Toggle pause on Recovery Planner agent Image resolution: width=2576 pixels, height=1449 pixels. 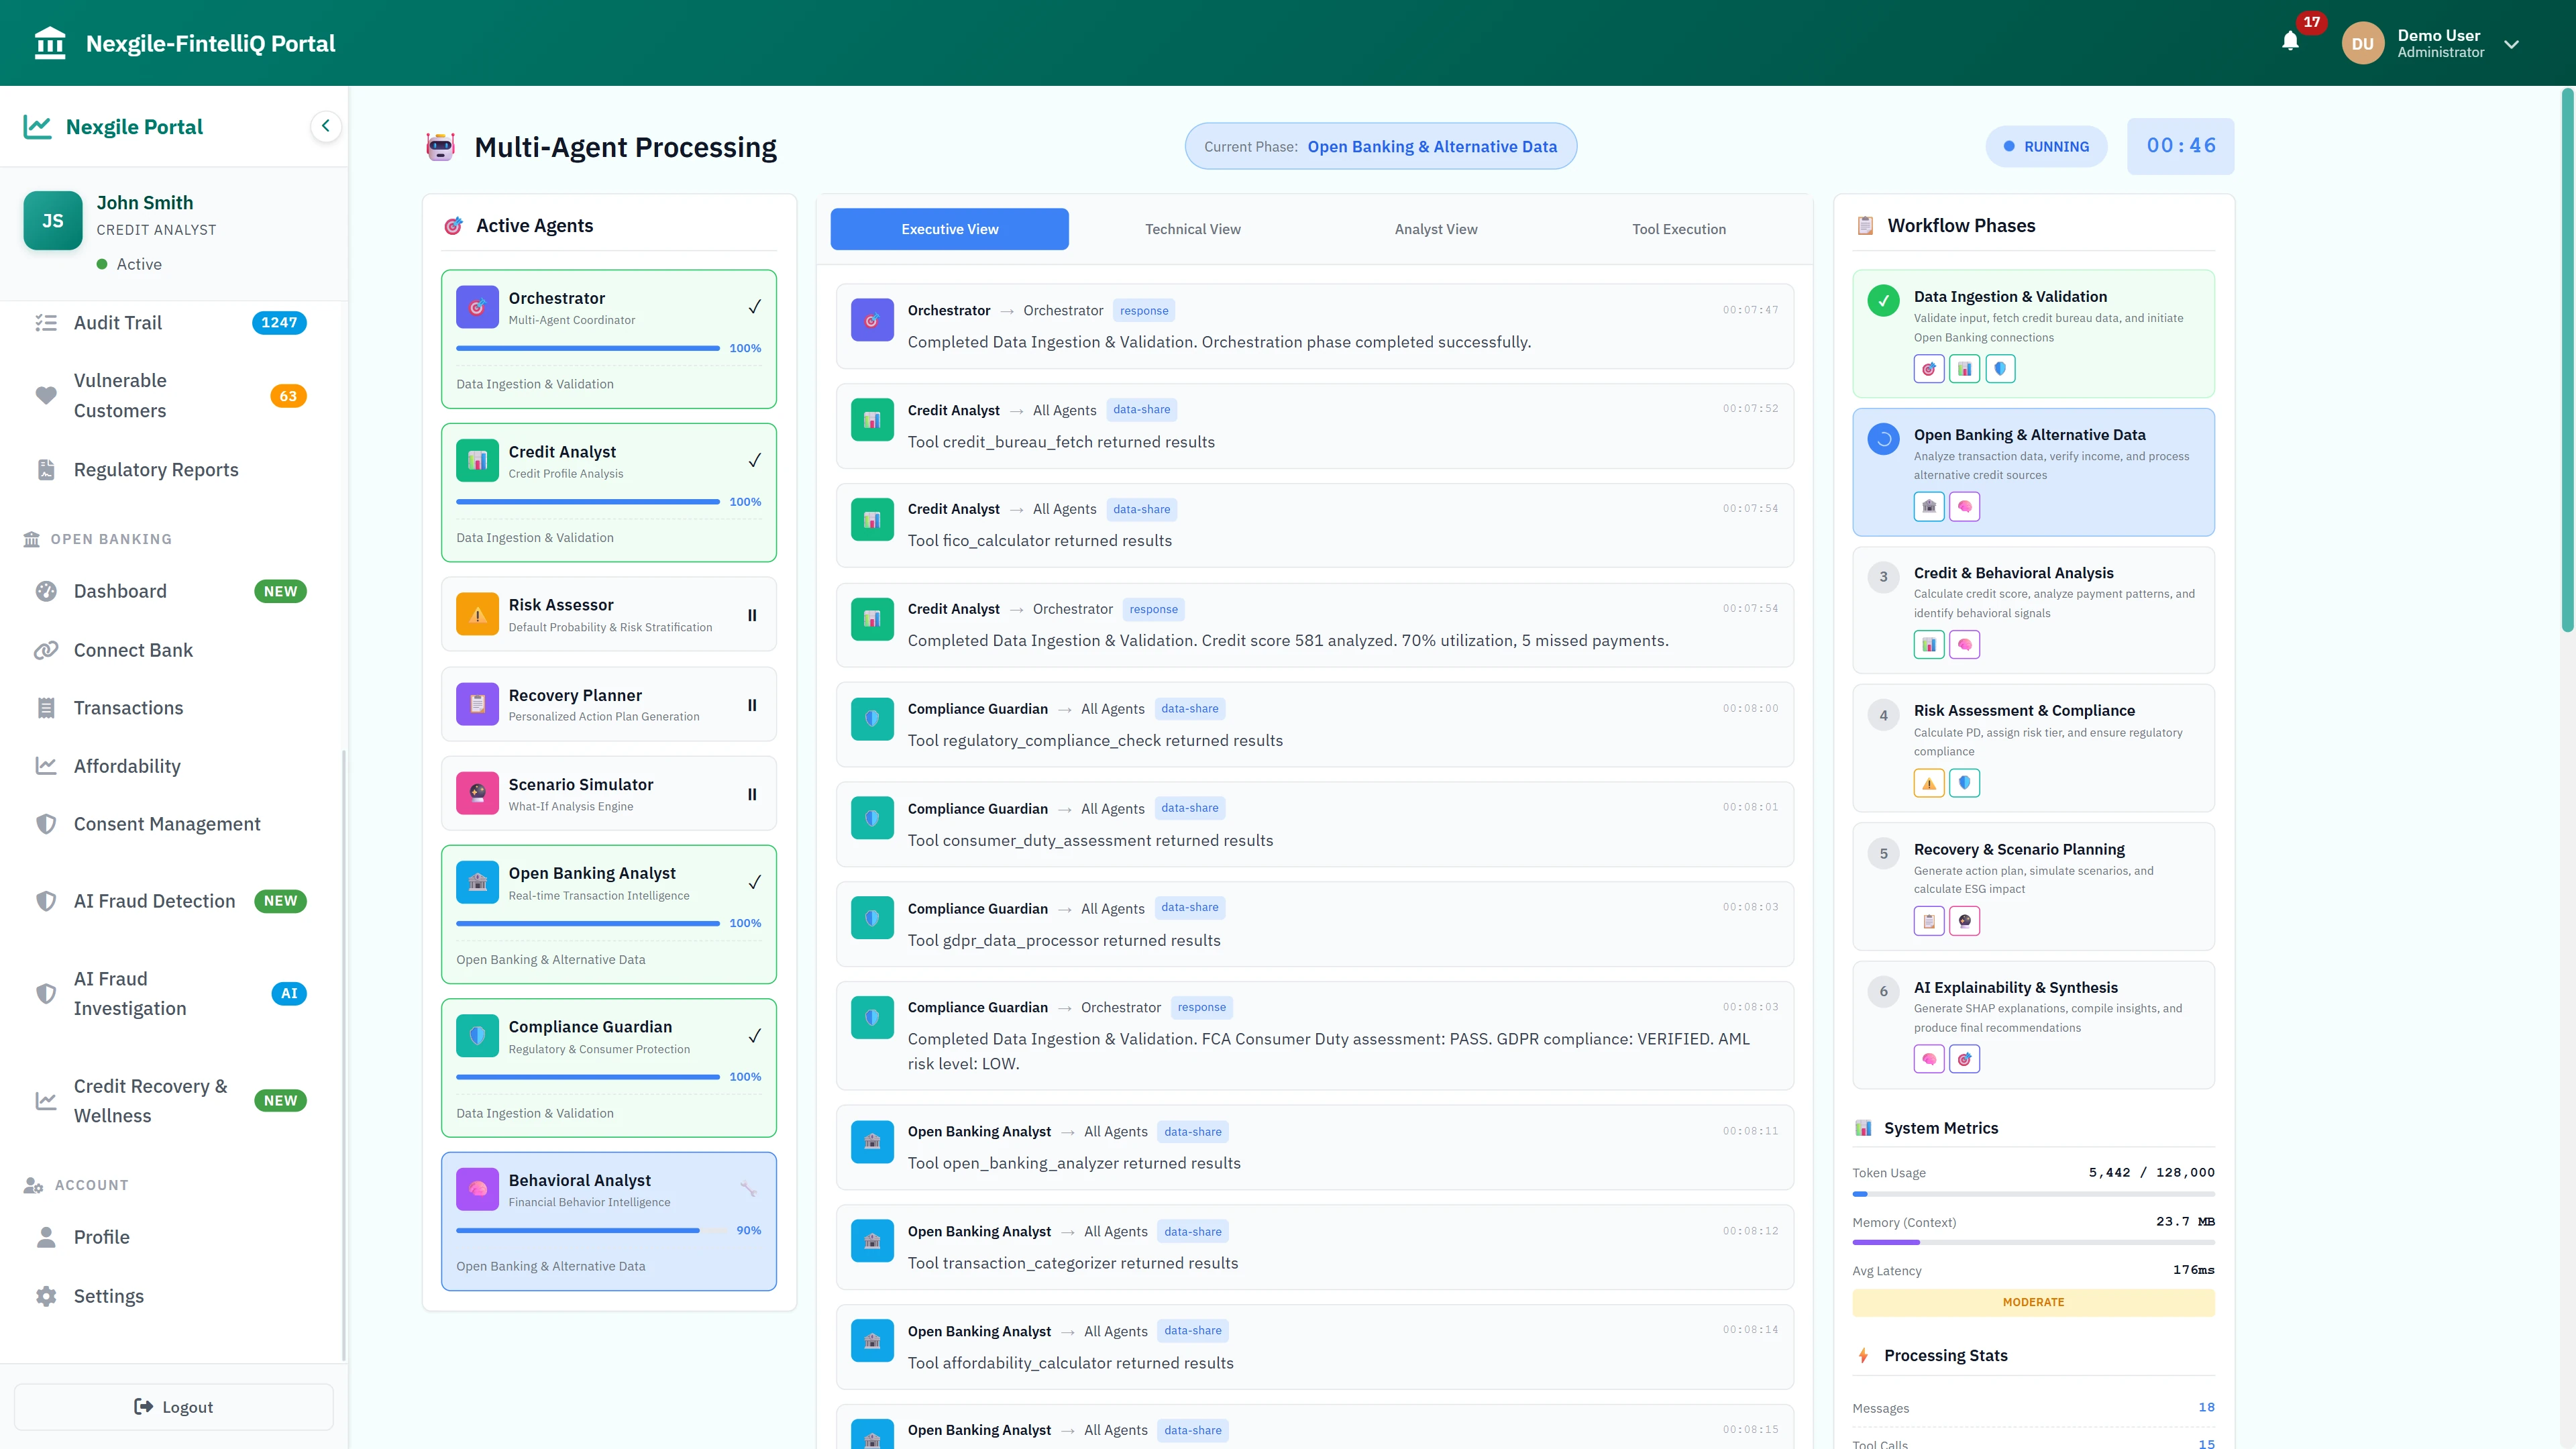tap(752, 705)
